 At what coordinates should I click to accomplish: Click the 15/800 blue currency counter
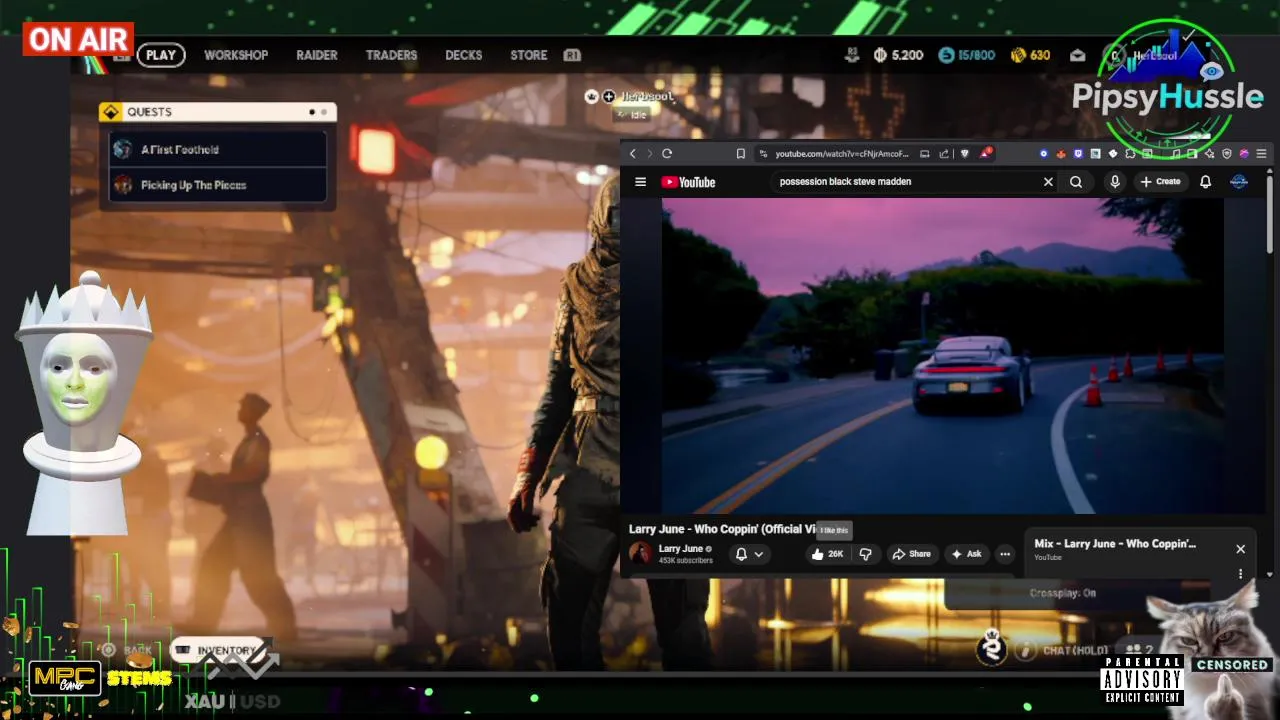[x=967, y=55]
